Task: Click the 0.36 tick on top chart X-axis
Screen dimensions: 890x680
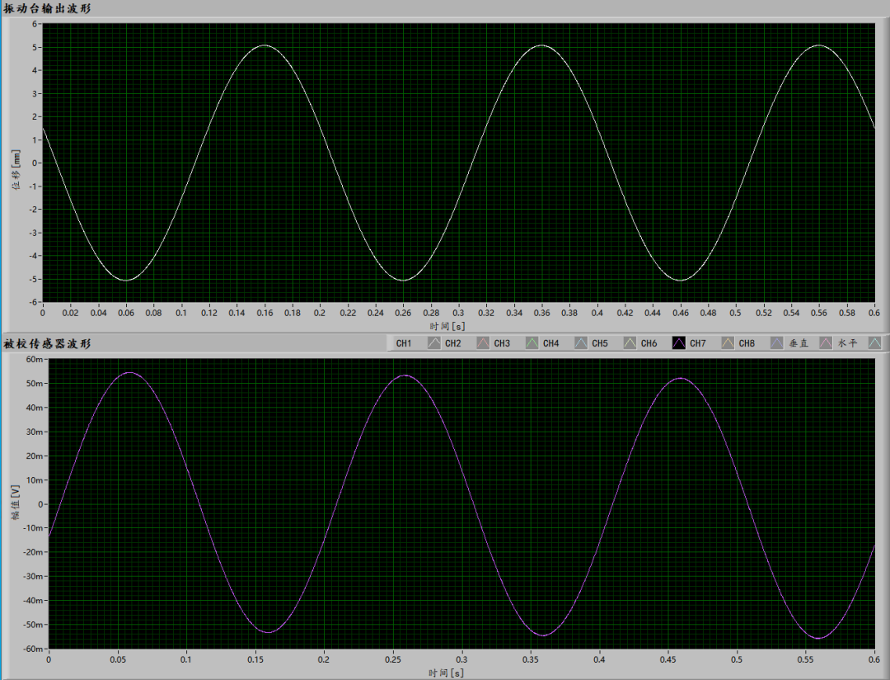Action: tap(542, 313)
